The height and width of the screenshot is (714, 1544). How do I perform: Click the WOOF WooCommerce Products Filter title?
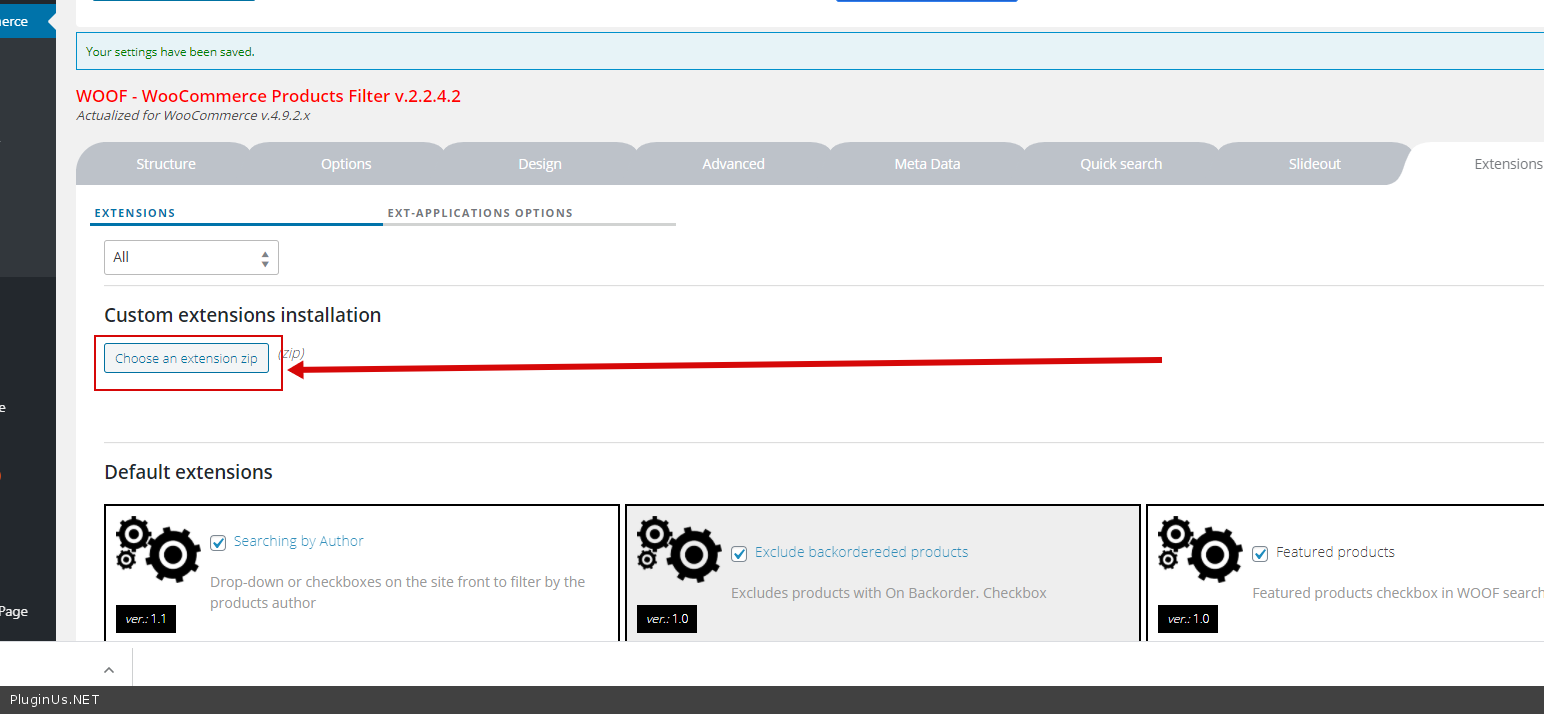268,96
